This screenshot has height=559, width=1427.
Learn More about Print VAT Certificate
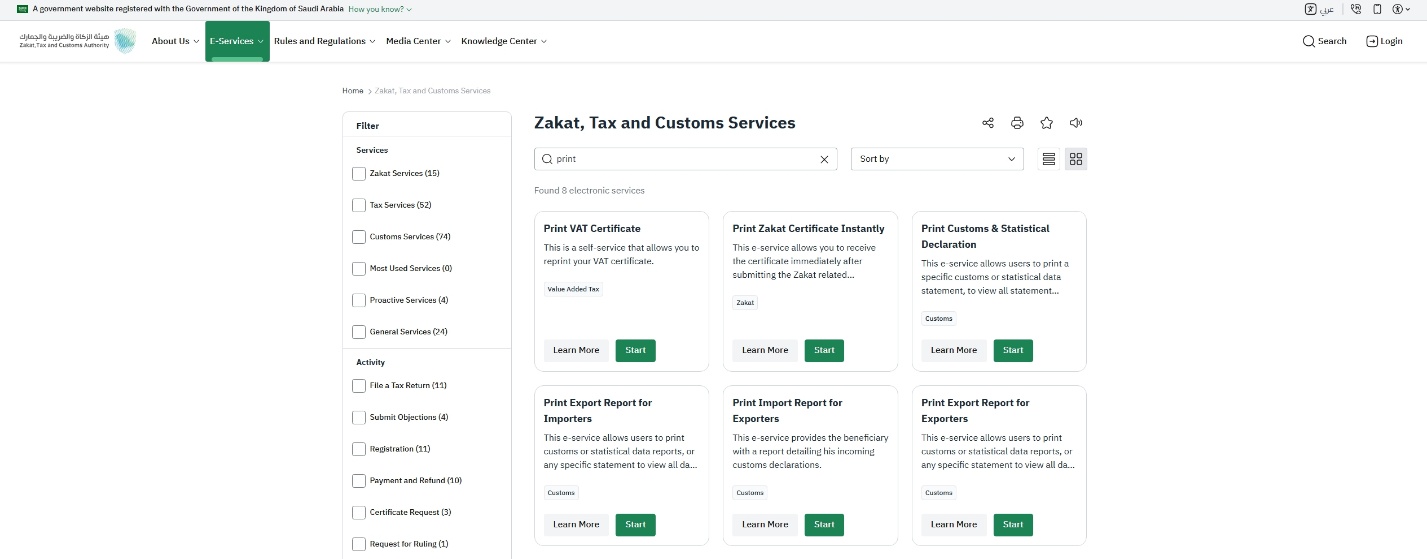coord(576,350)
